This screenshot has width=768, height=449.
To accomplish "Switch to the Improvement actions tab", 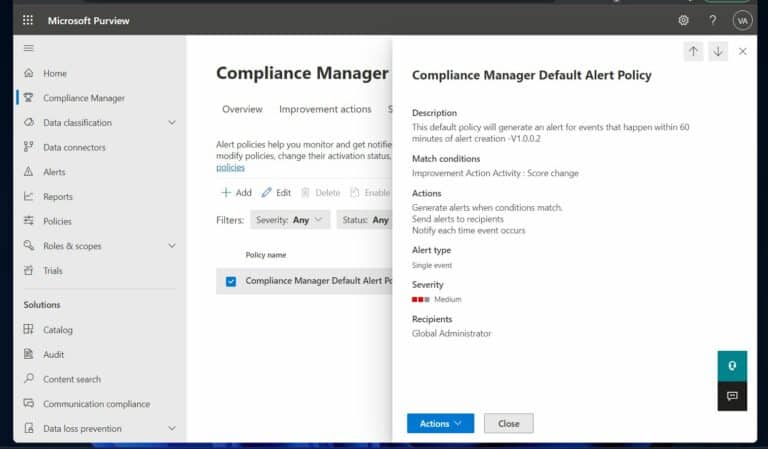I will (x=325, y=109).
